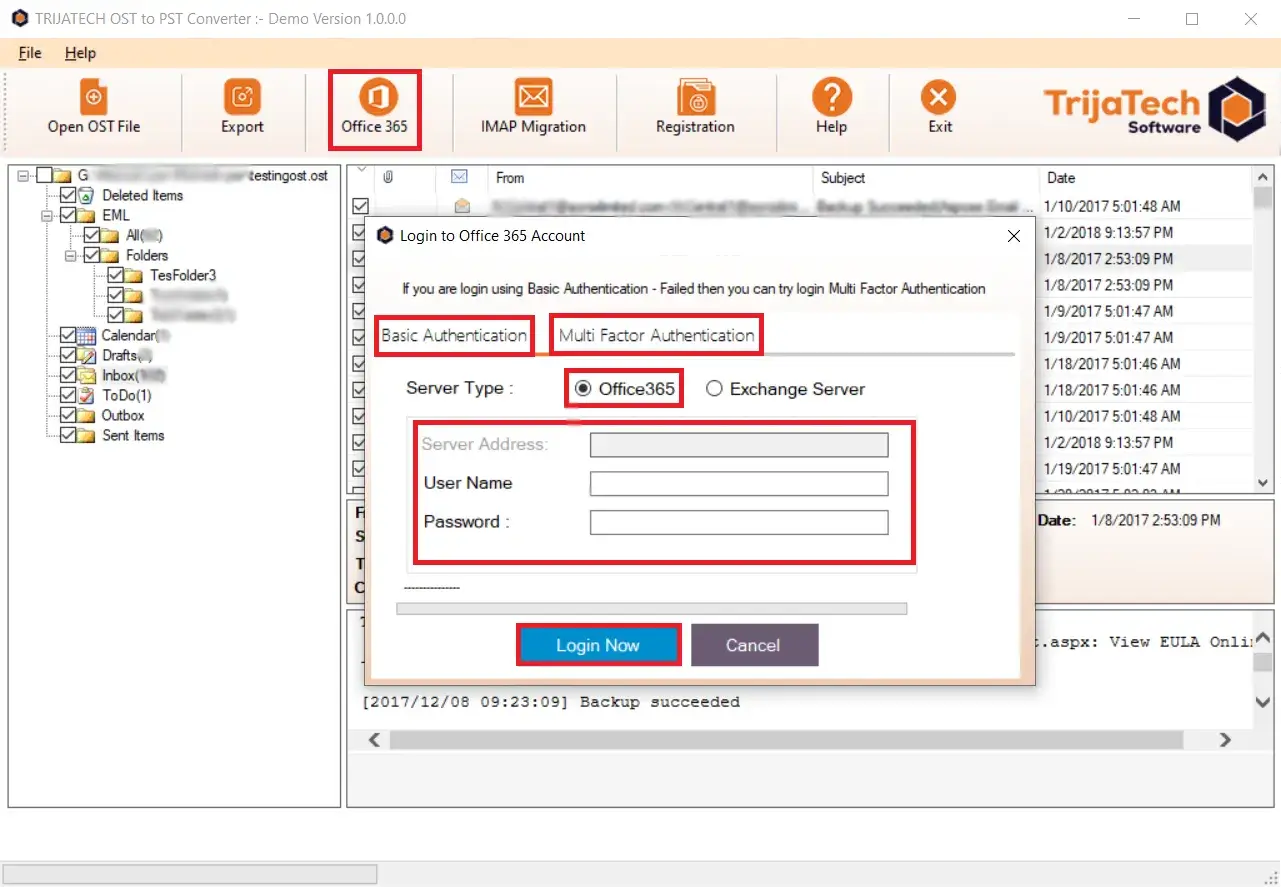
Task: Toggle the Outbox checkbox
Action: tap(68, 415)
